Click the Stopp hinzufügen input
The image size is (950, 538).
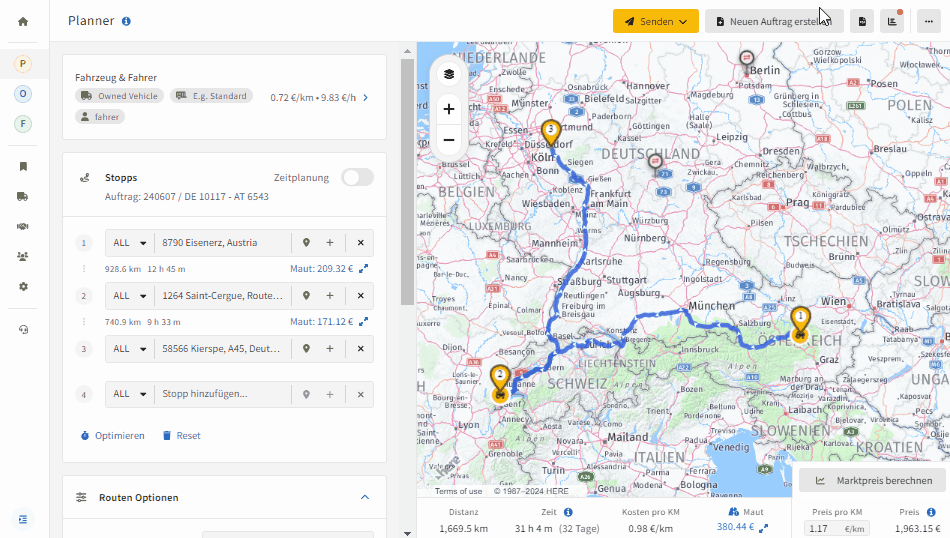click(x=222, y=394)
